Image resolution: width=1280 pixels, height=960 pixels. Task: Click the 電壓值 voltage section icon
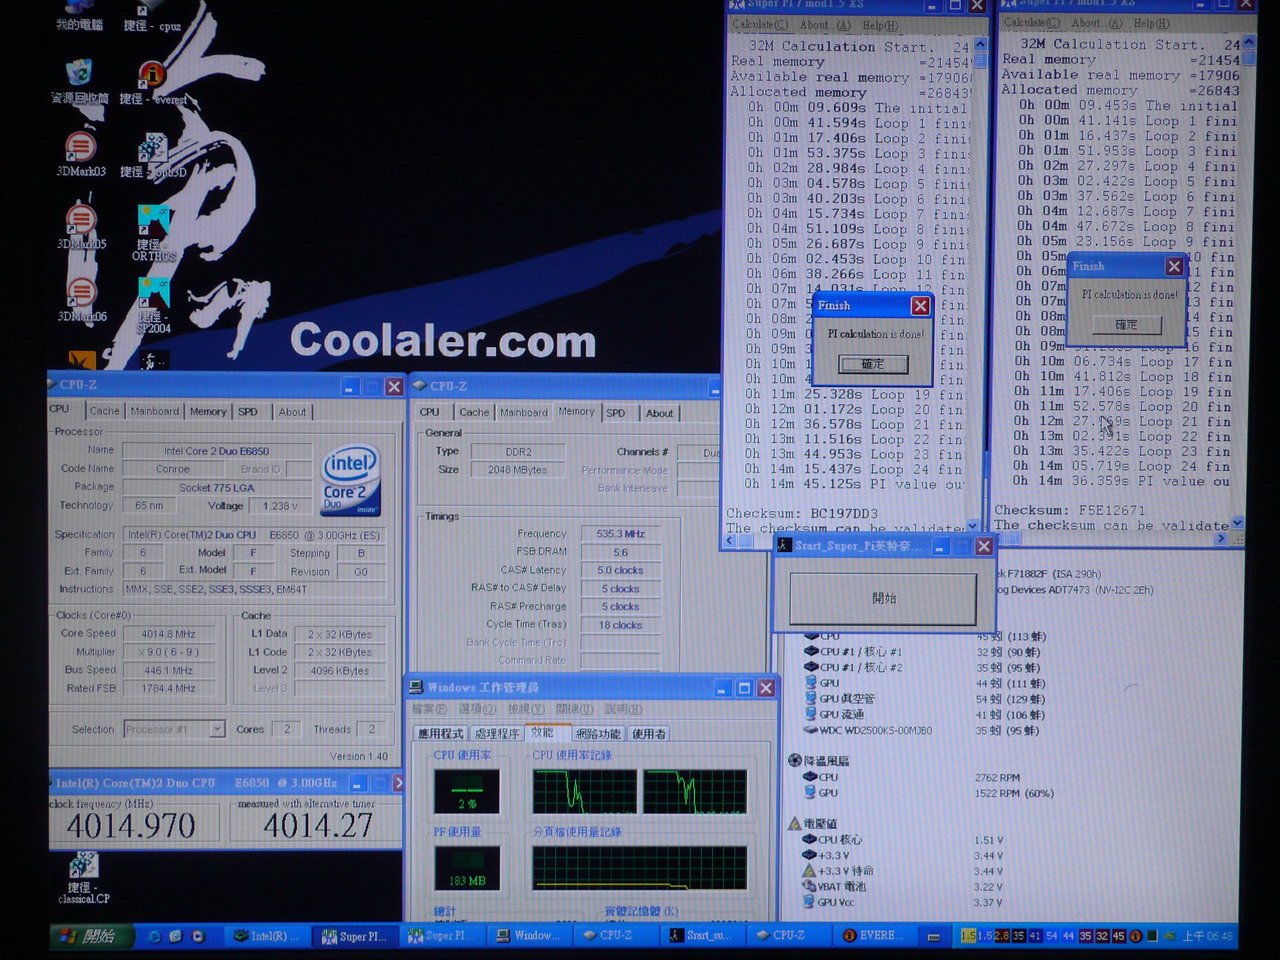tap(795, 823)
